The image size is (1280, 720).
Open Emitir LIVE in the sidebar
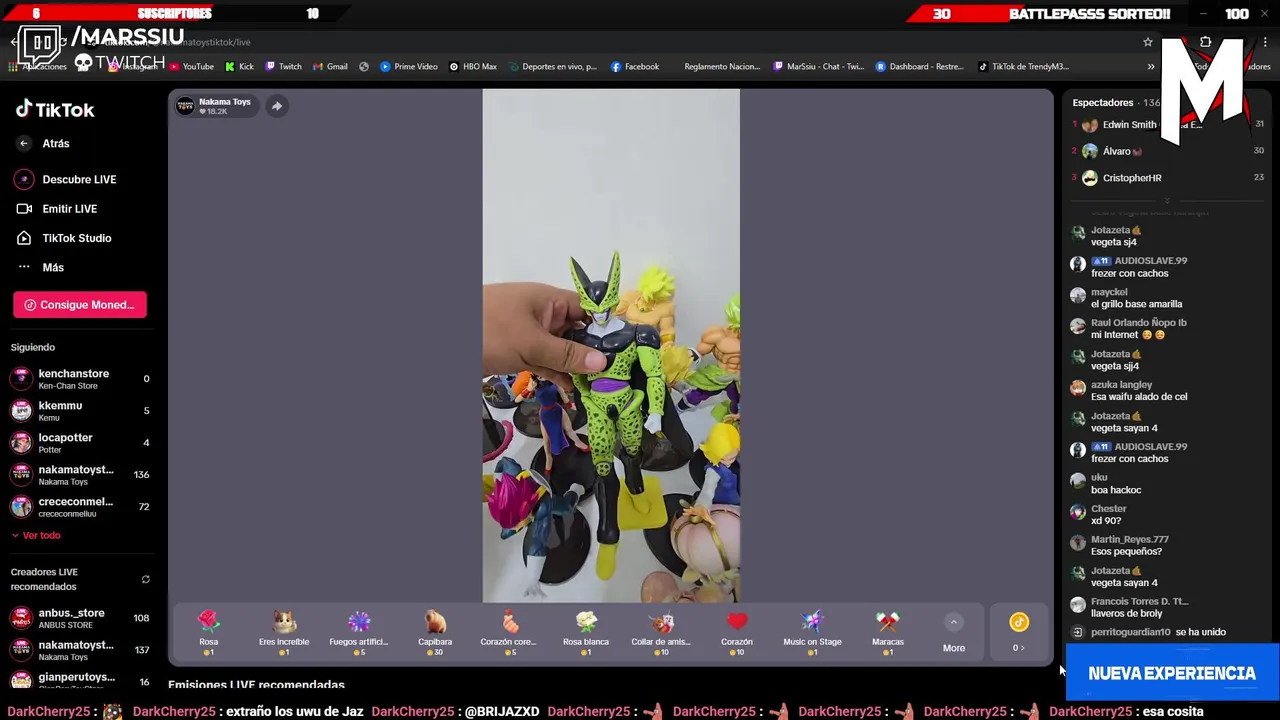(x=57, y=209)
